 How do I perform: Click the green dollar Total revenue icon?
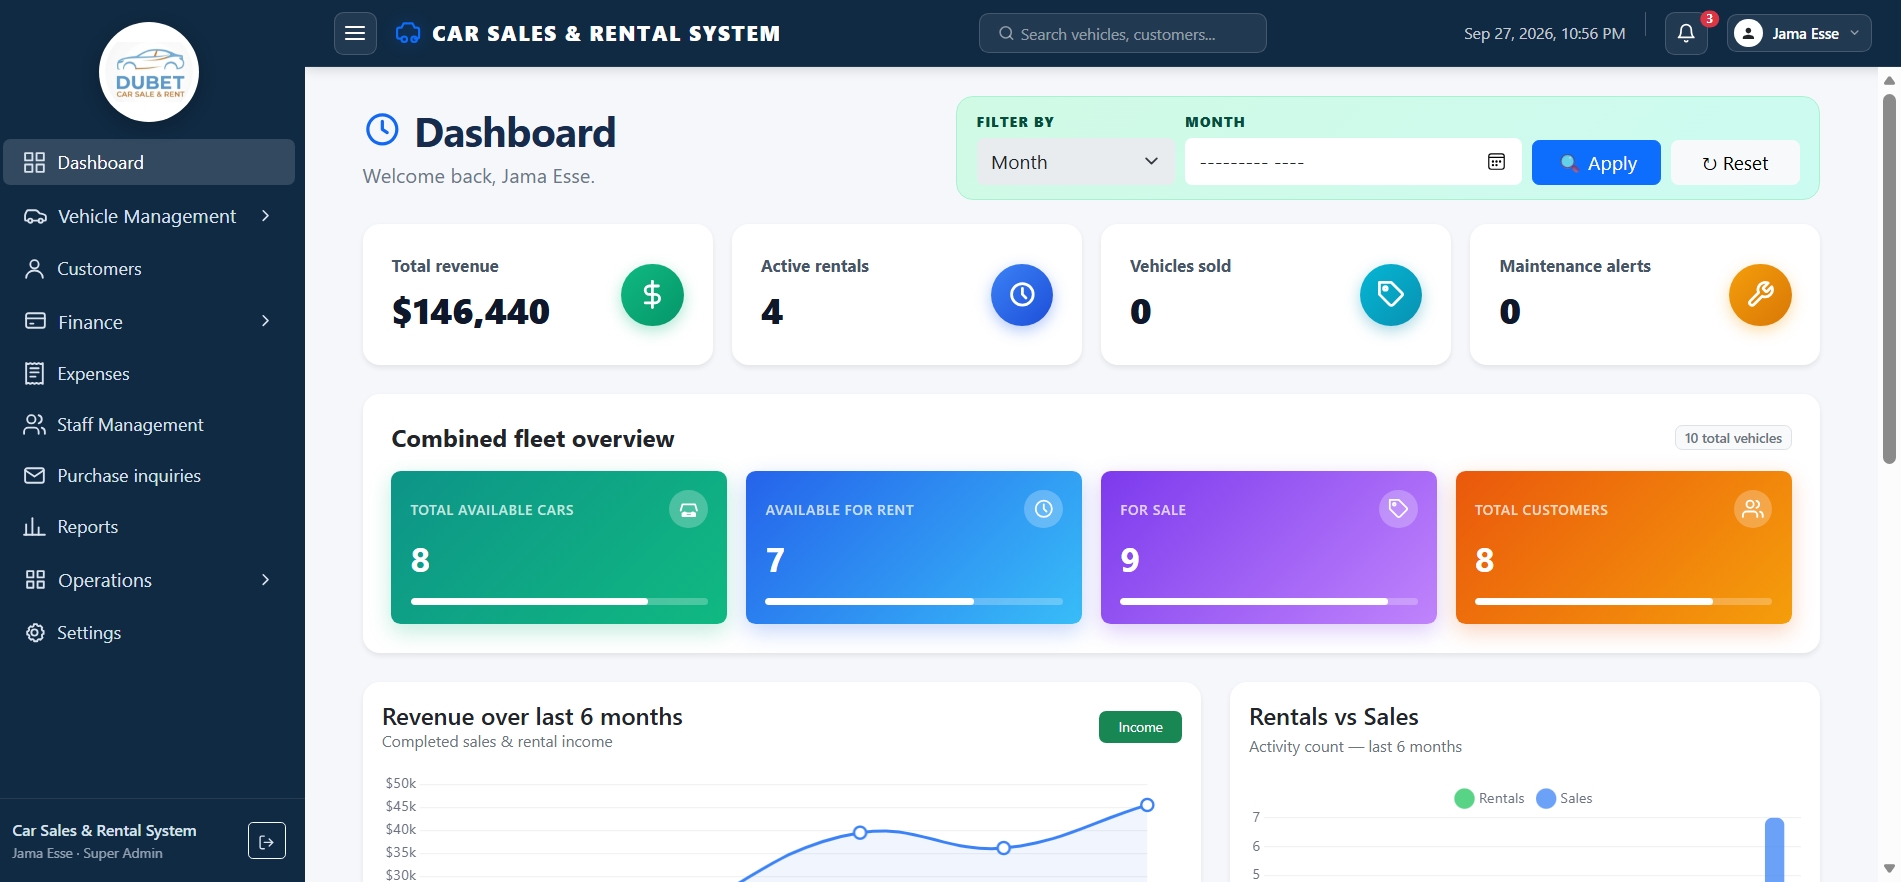coord(652,295)
